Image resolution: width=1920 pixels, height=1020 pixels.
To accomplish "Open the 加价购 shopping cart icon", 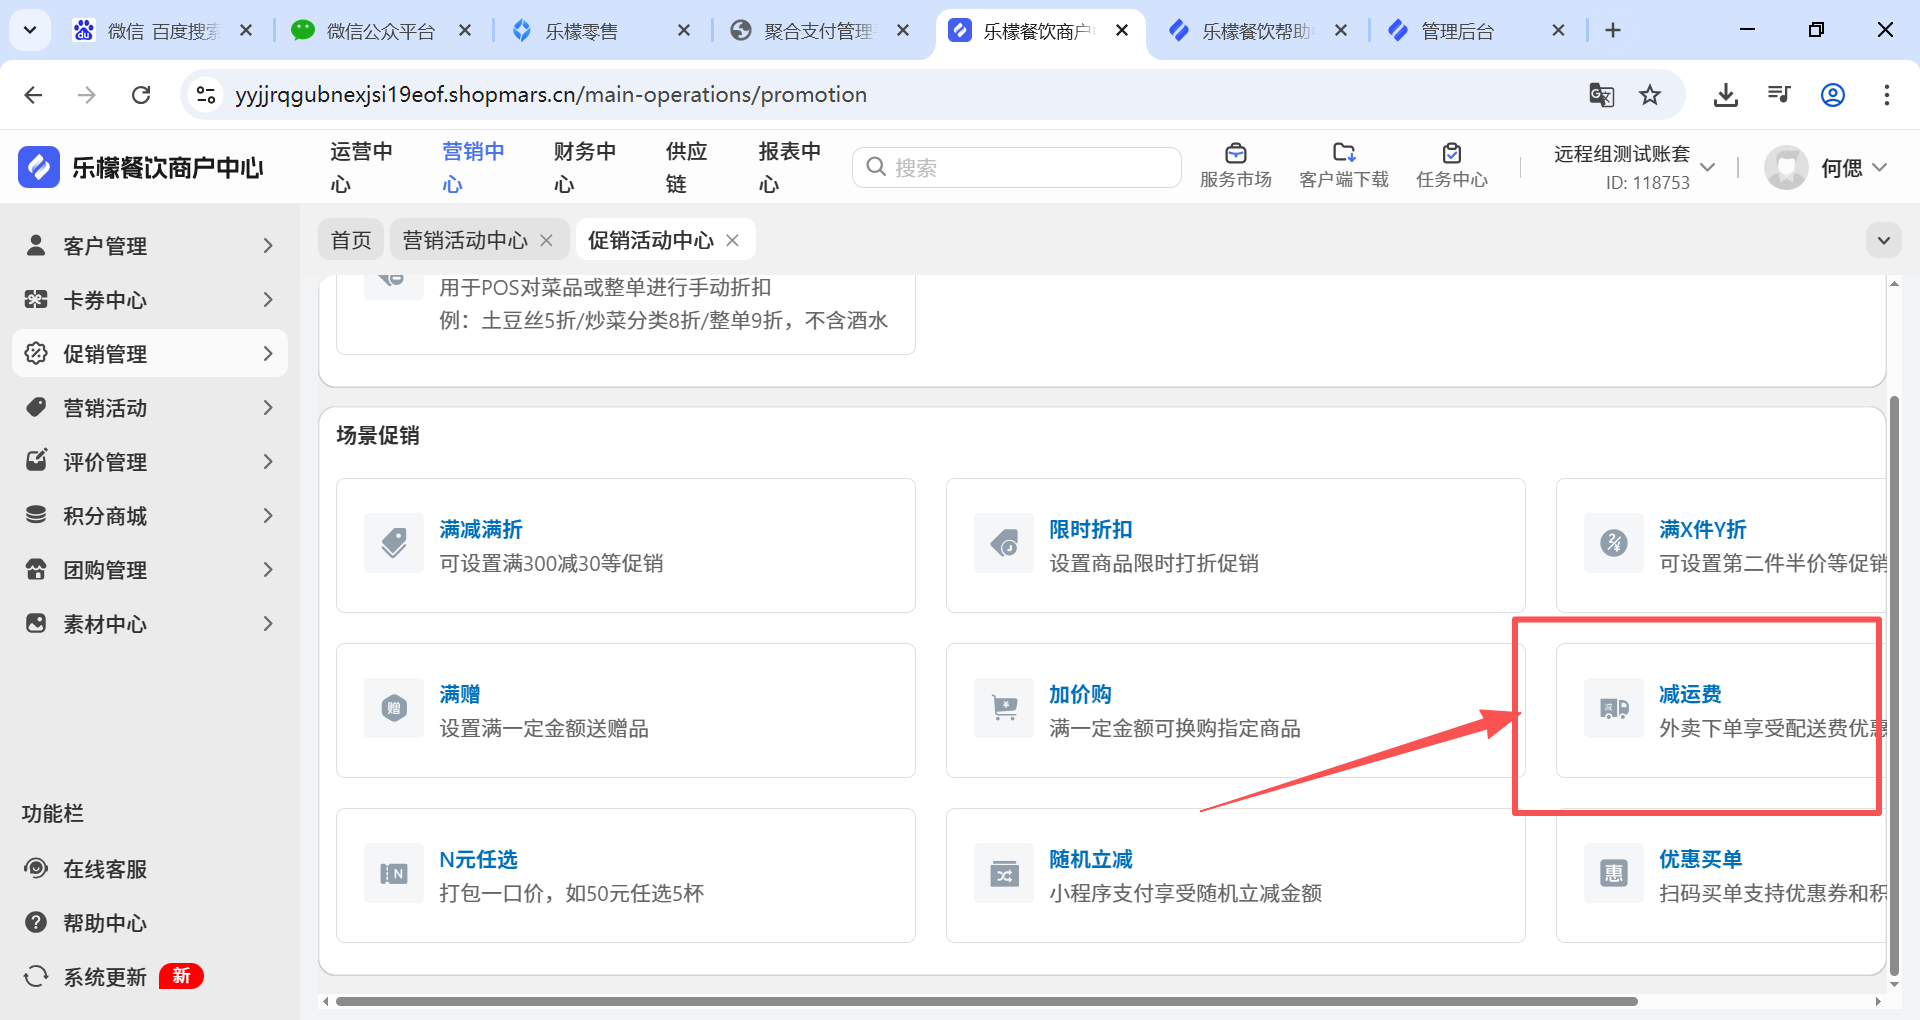I will tap(1004, 708).
